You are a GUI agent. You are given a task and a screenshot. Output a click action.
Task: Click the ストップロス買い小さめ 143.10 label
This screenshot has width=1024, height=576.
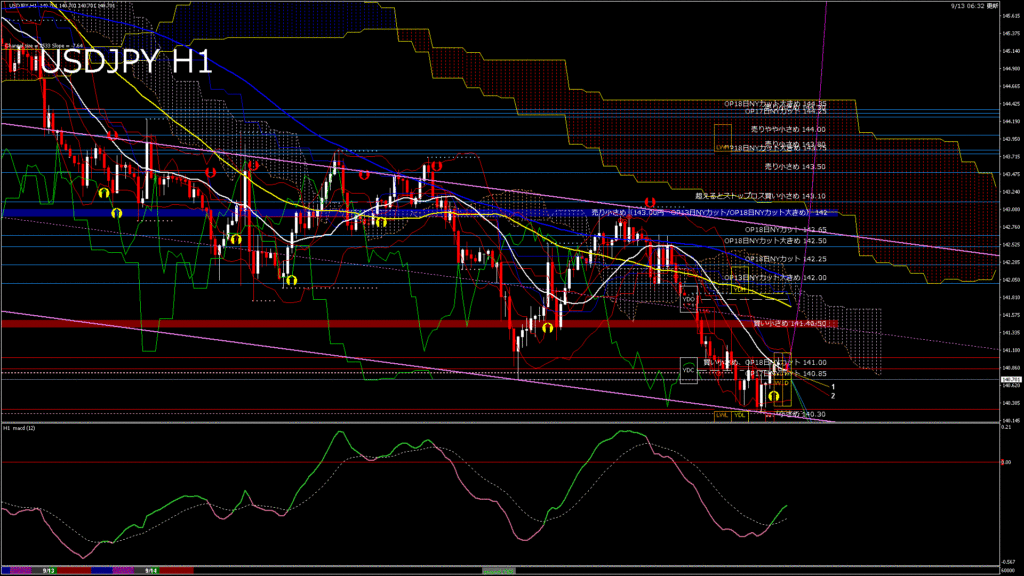coord(760,196)
